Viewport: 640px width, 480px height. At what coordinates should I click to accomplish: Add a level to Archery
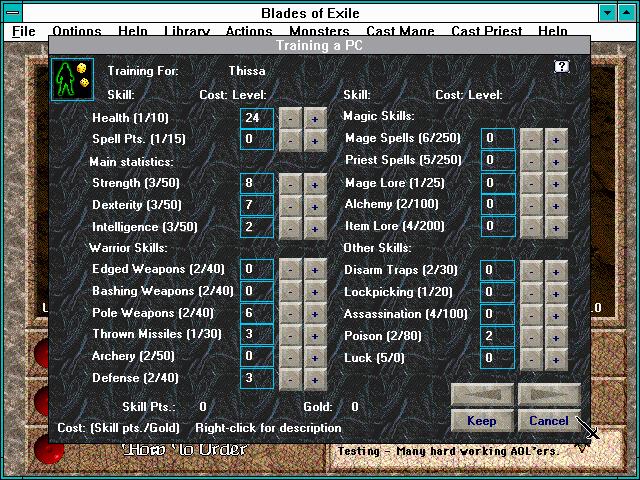(315, 358)
